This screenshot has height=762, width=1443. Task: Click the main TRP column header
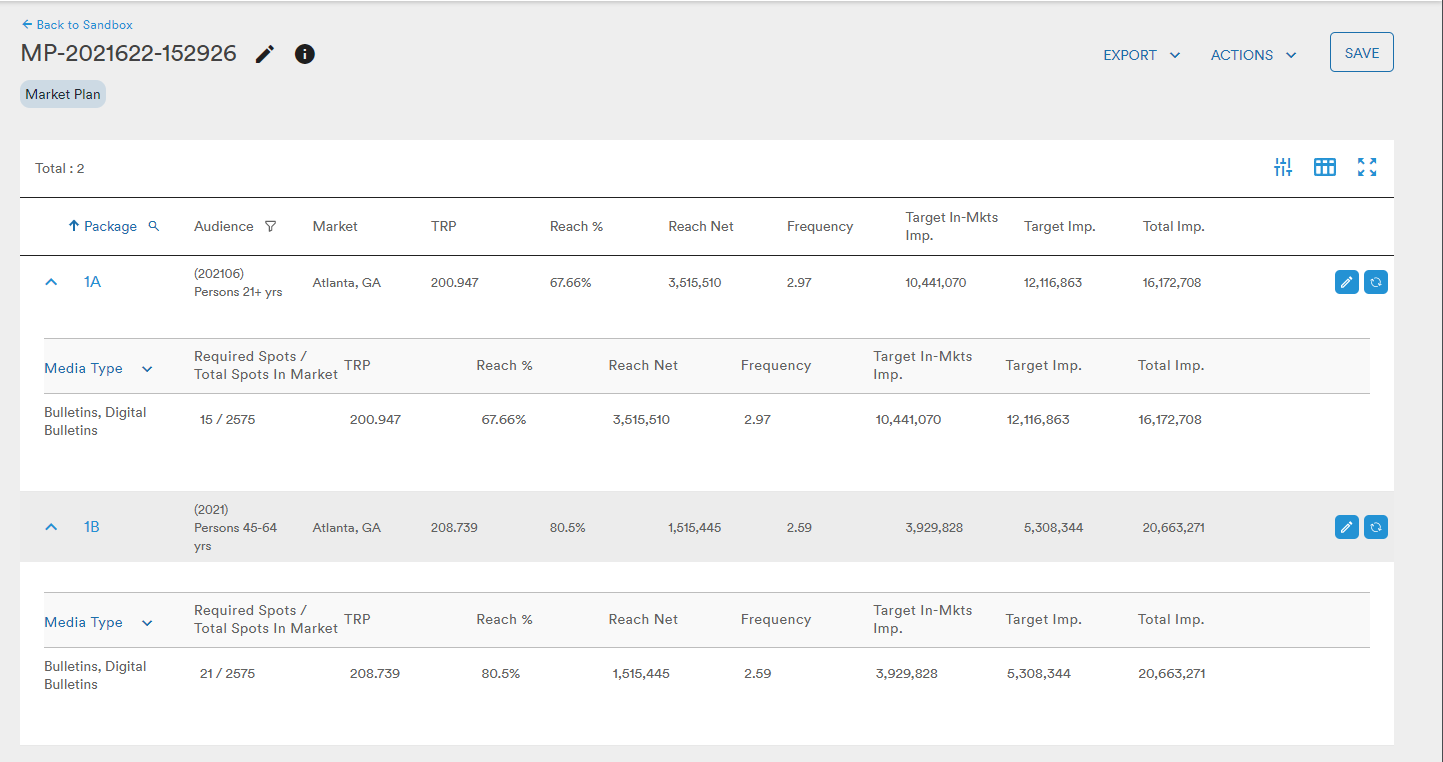(444, 226)
